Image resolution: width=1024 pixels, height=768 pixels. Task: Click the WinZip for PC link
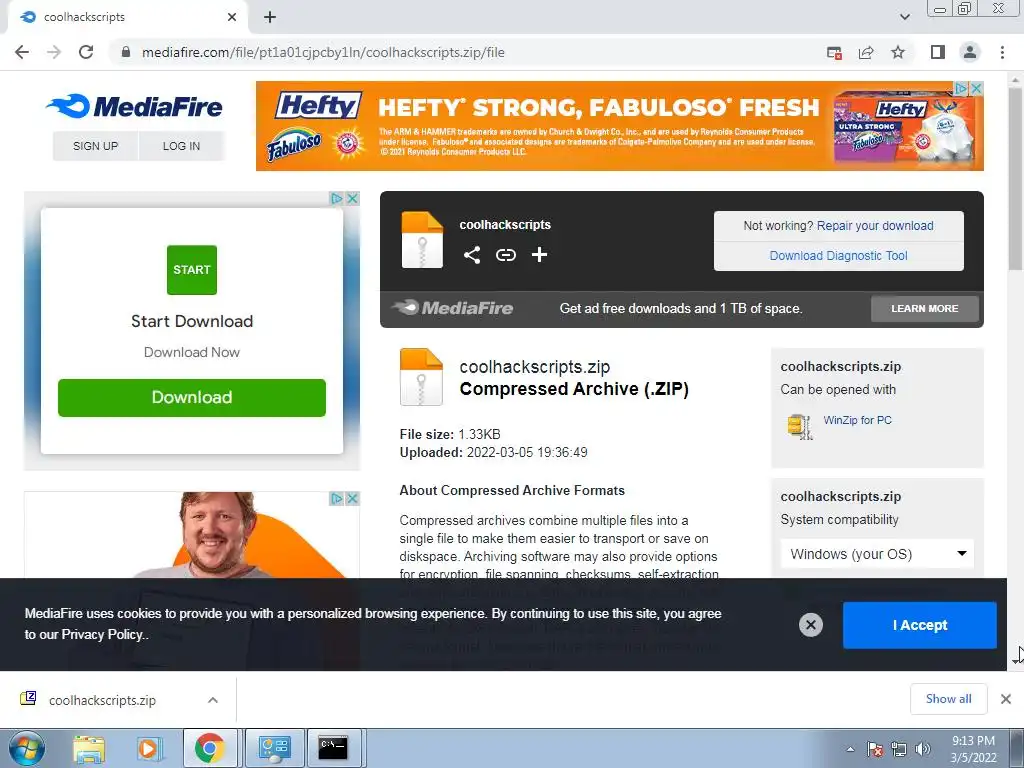coord(857,420)
